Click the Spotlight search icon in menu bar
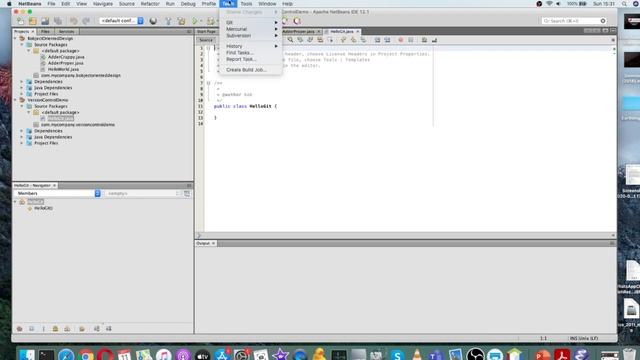 [624, 4]
